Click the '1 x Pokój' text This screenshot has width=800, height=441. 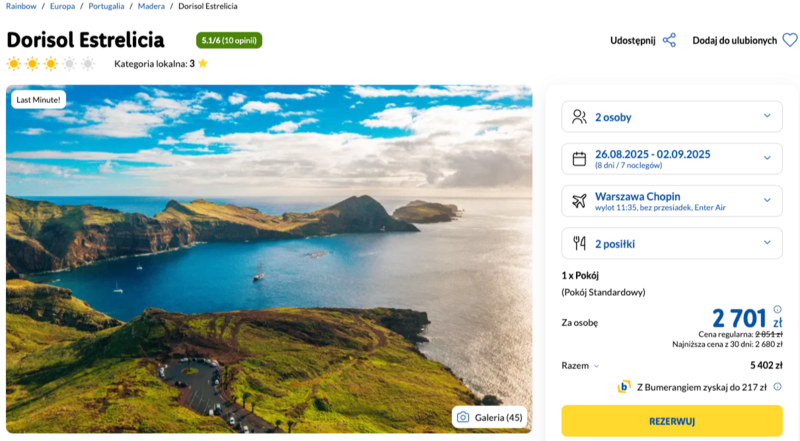(580, 276)
